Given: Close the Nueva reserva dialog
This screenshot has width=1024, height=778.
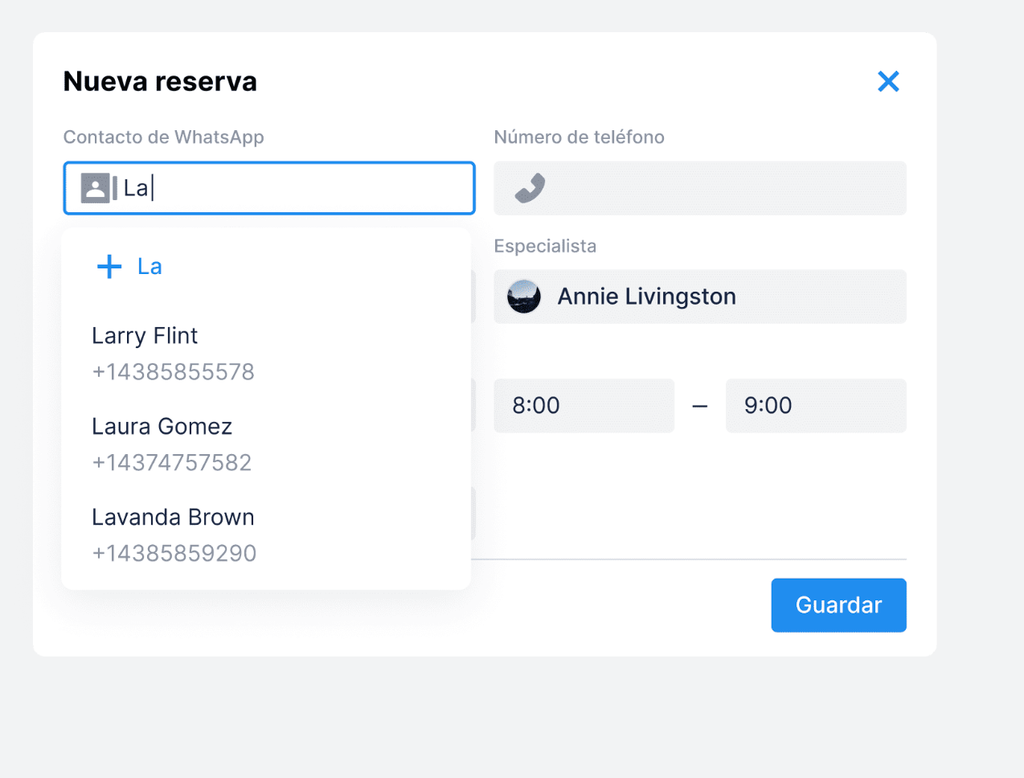Looking at the screenshot, I should [888, 82].
